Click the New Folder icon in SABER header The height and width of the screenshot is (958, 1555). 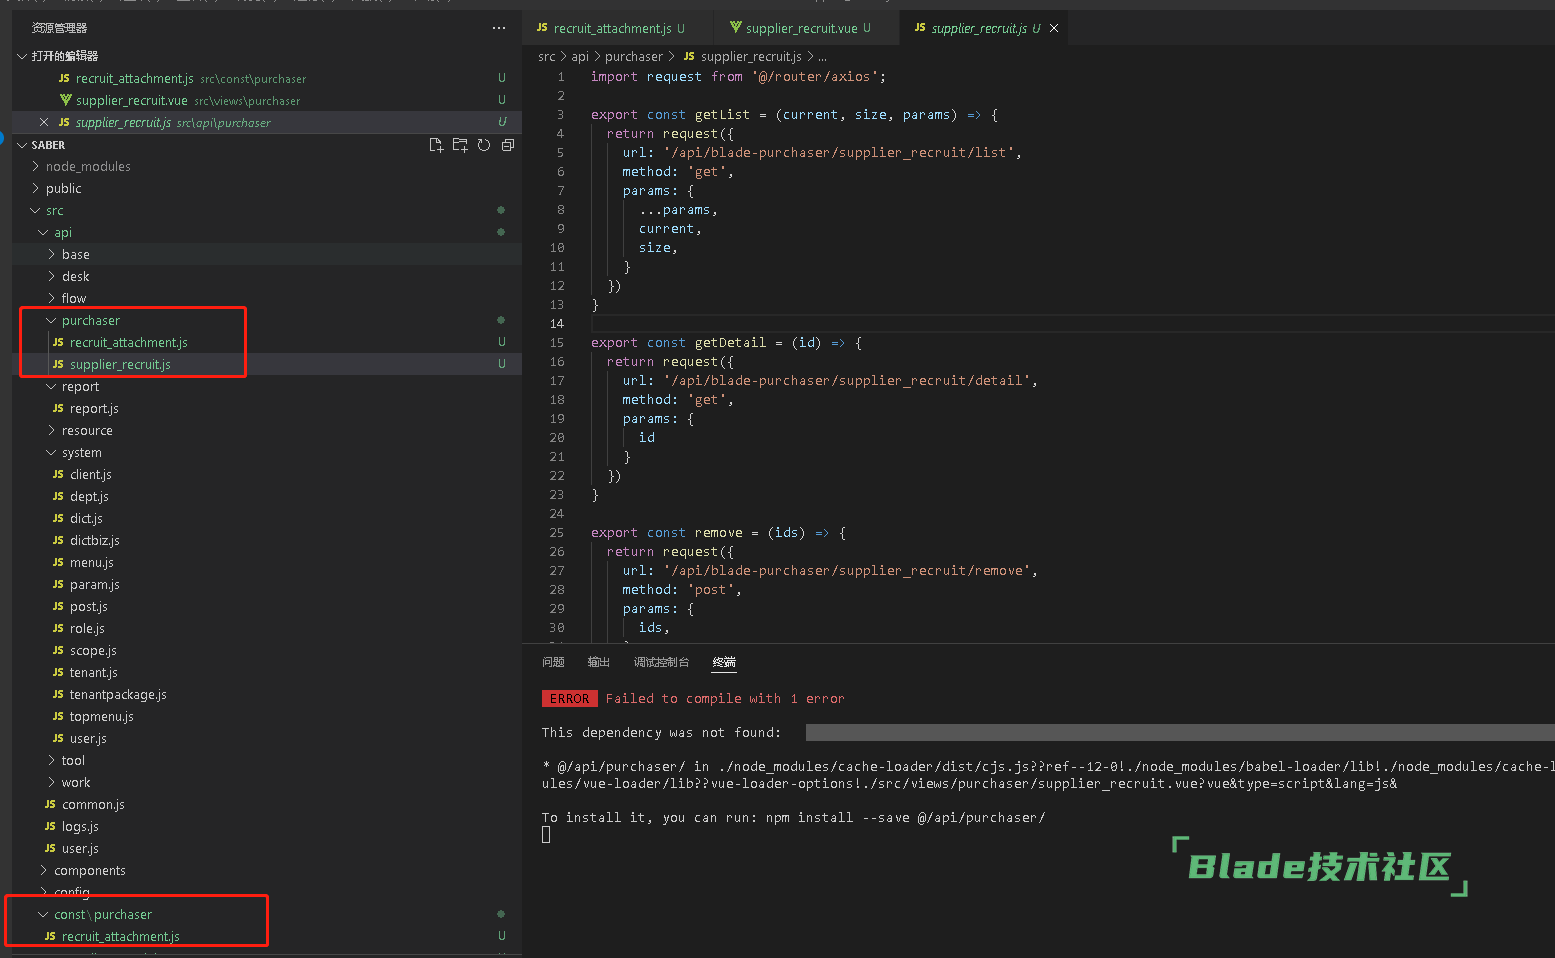click(460, 145)
